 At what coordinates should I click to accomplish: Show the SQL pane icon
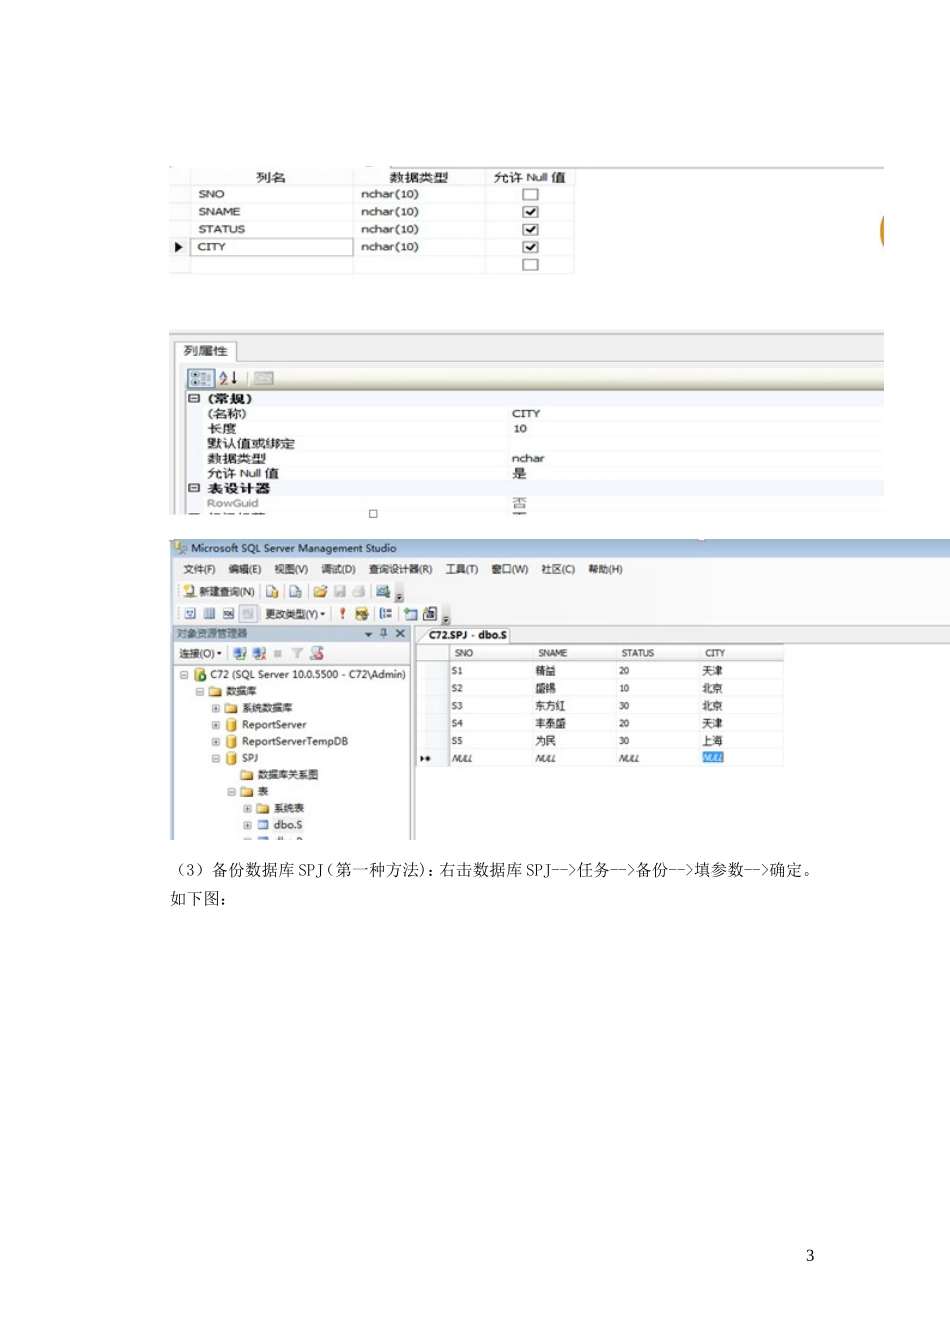228,613
